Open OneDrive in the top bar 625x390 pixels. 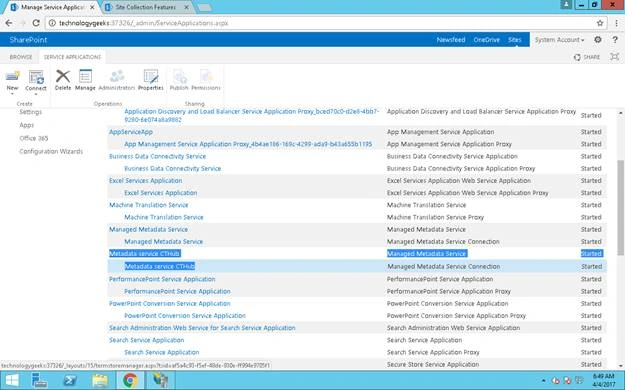point(487,39)
